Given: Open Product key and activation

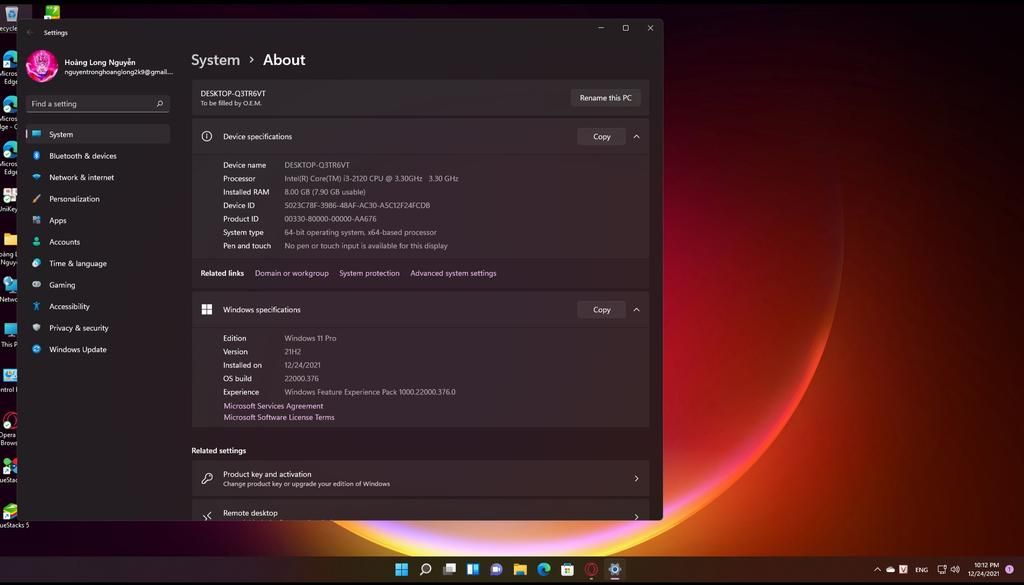Looking at the screenshot, I should pos(421,479).
